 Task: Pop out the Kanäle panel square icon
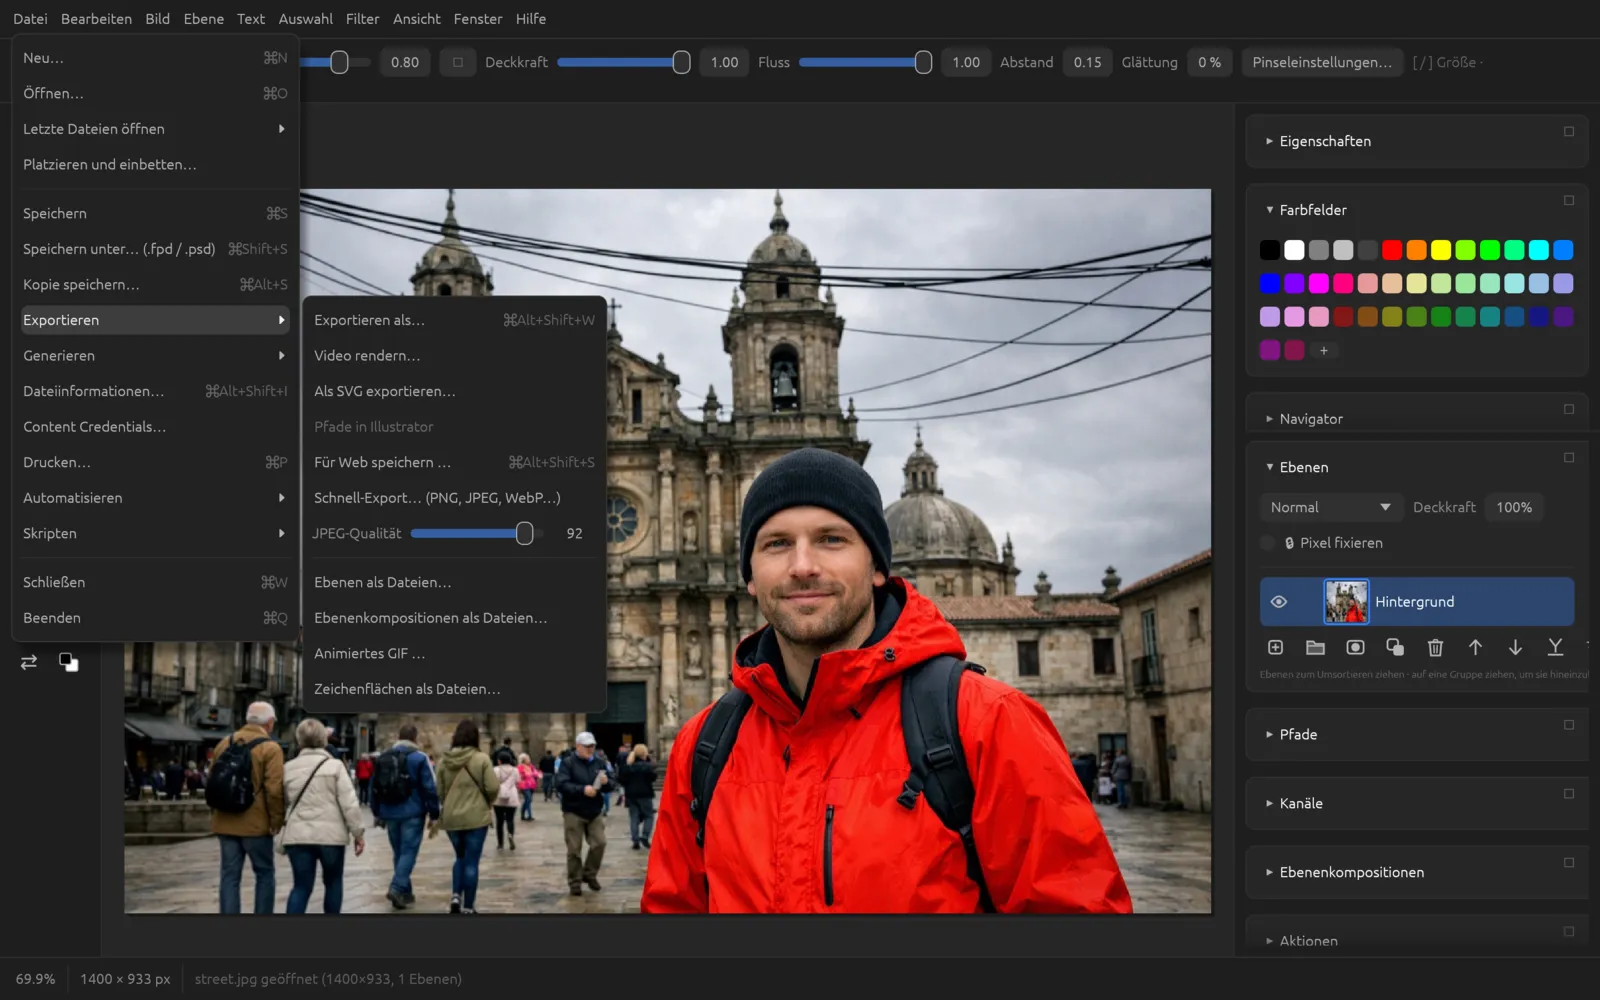[1568, 794]
